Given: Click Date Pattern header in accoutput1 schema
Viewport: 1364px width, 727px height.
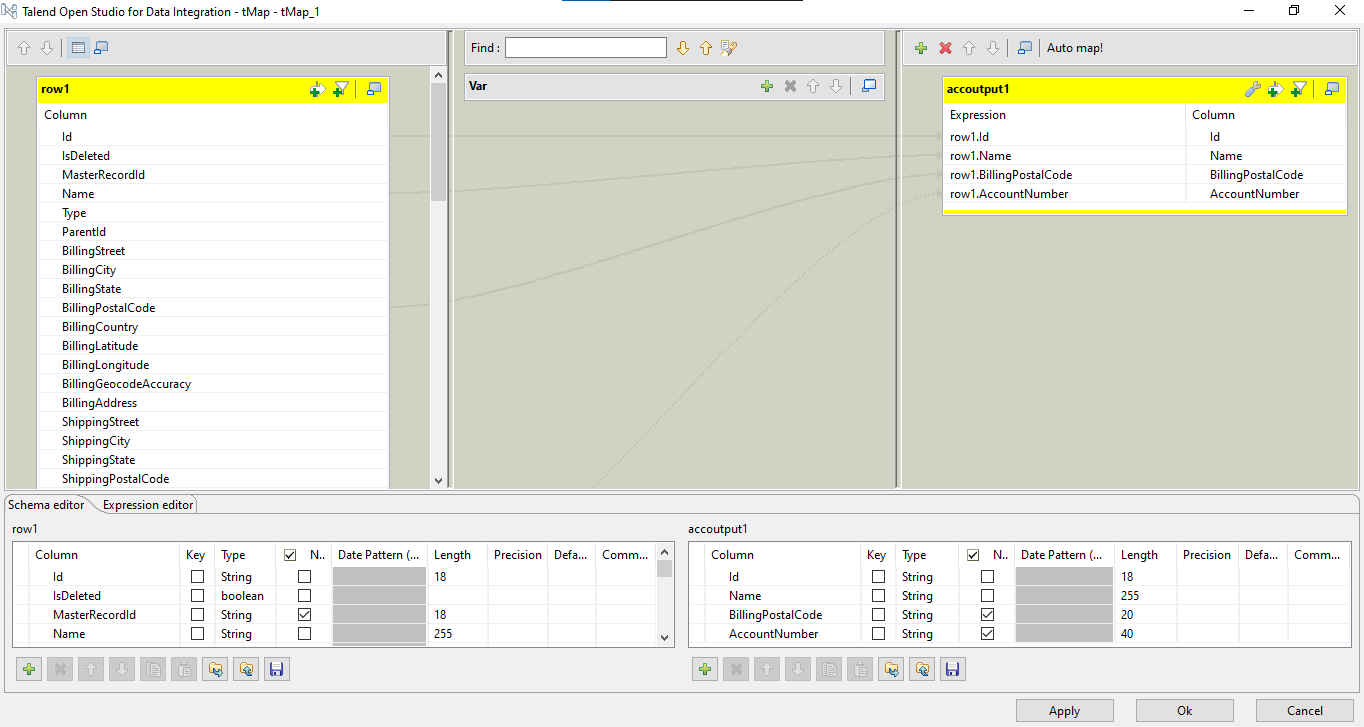Looking at the screenshot, I should point(1064,555).
